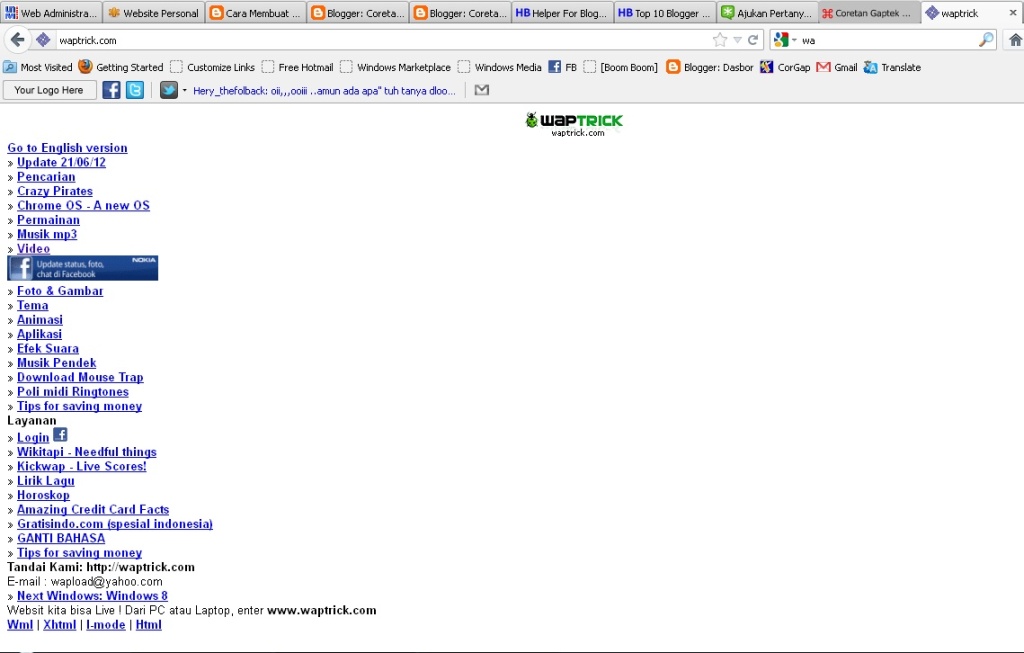
Task: Select the I-mode version link
Action: coord(106,624)
